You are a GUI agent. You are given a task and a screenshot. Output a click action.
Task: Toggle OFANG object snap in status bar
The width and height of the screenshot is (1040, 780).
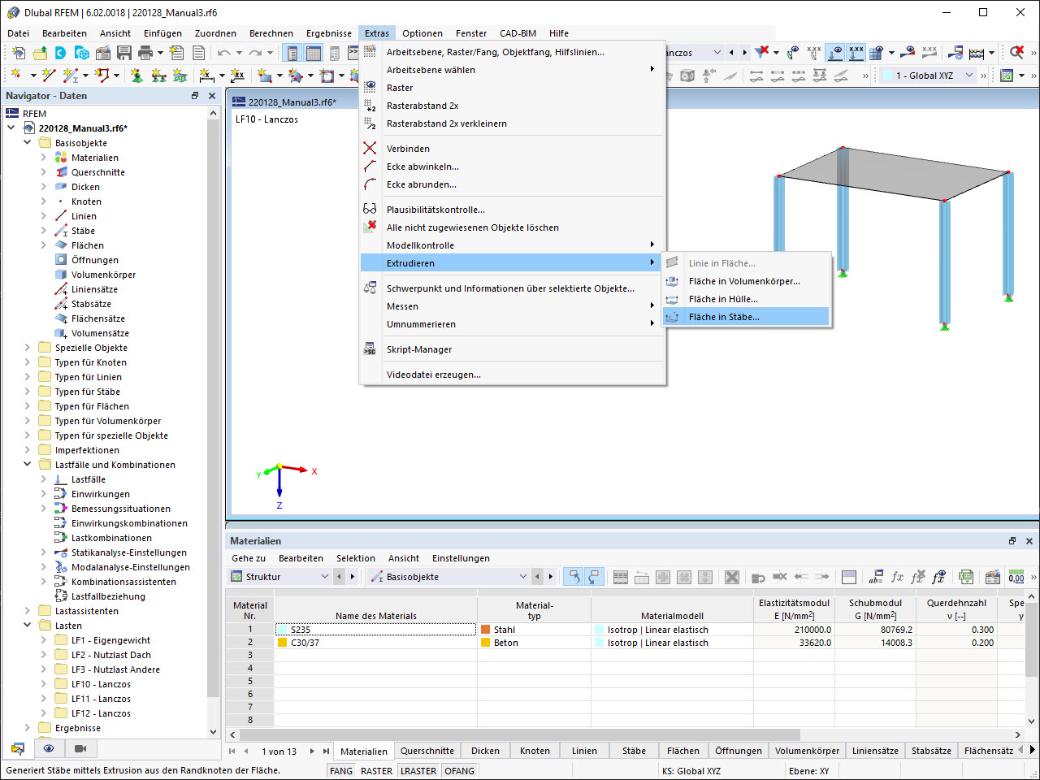459,771
